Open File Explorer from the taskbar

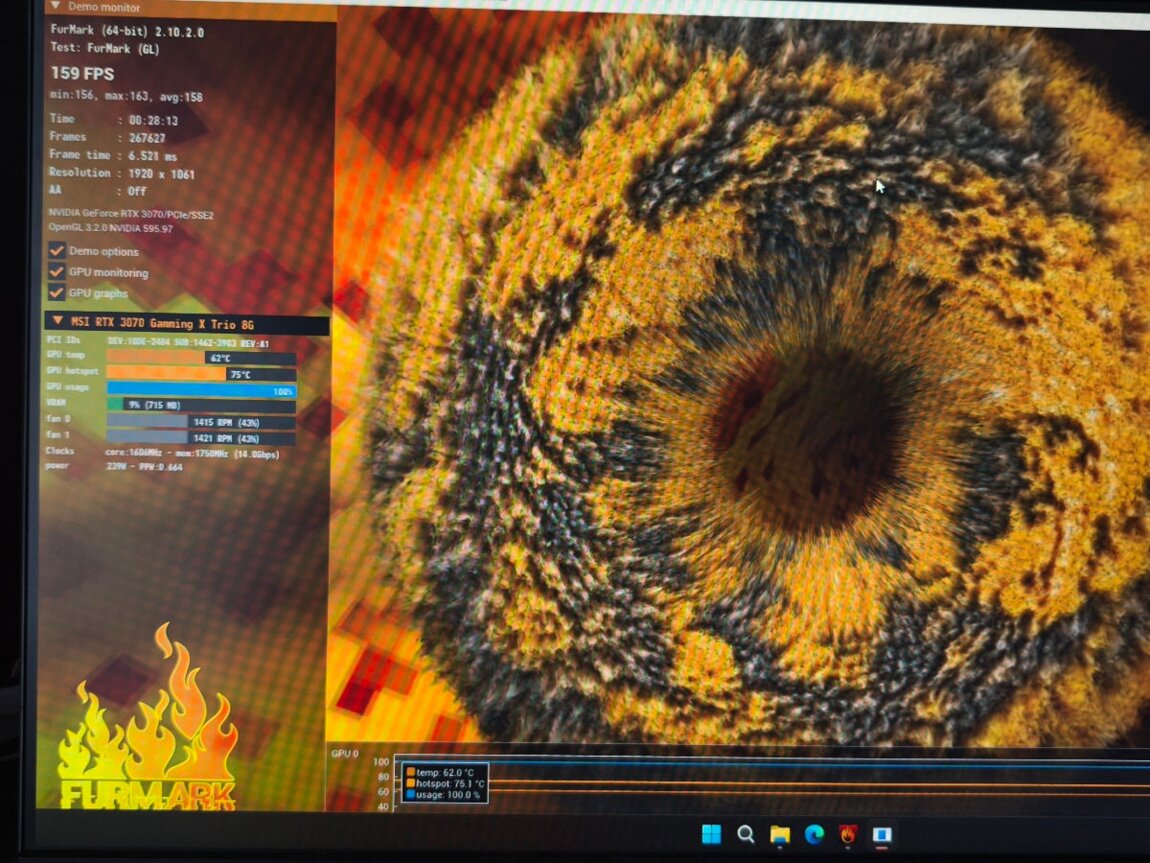780,834
